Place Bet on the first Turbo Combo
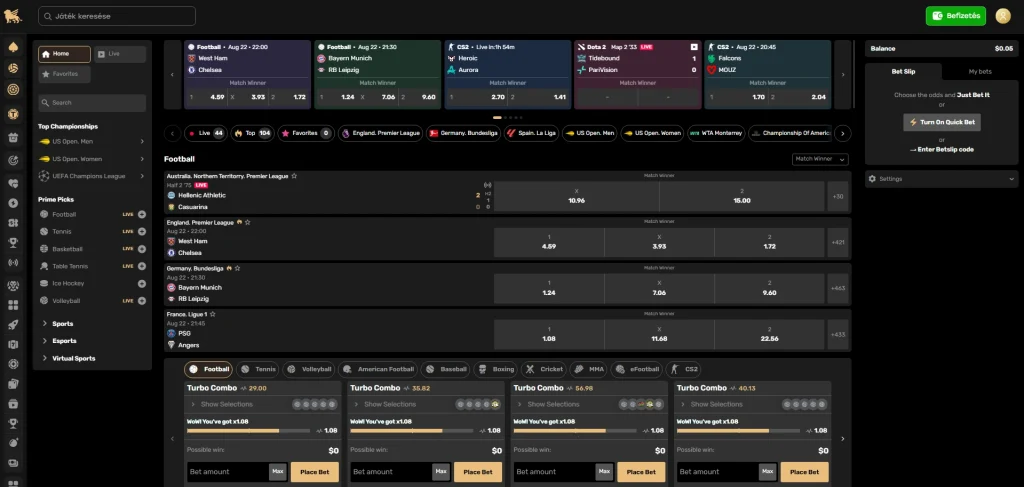Image resolution: width=1024 pixels, height=487 pixels. click(x=314, y=472)
